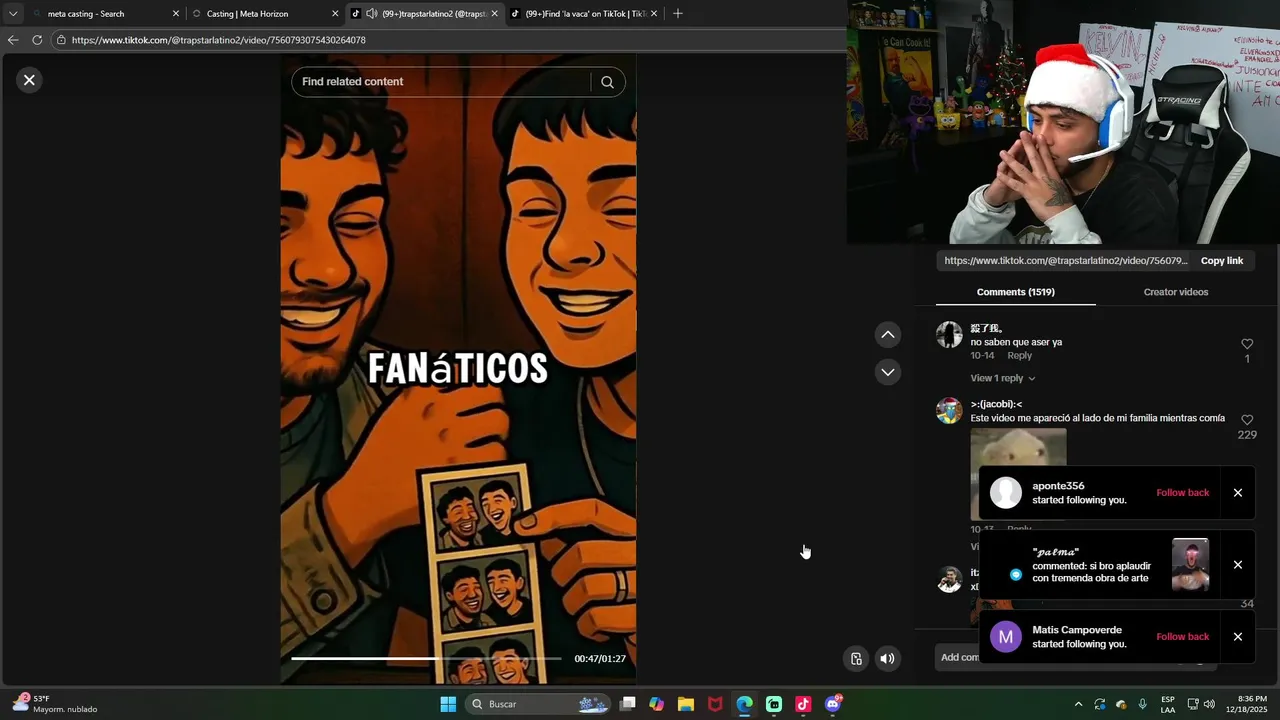Open the green streaming app on the taskbar
Viewport: 1280px width, 720px height.
[774, 704]
